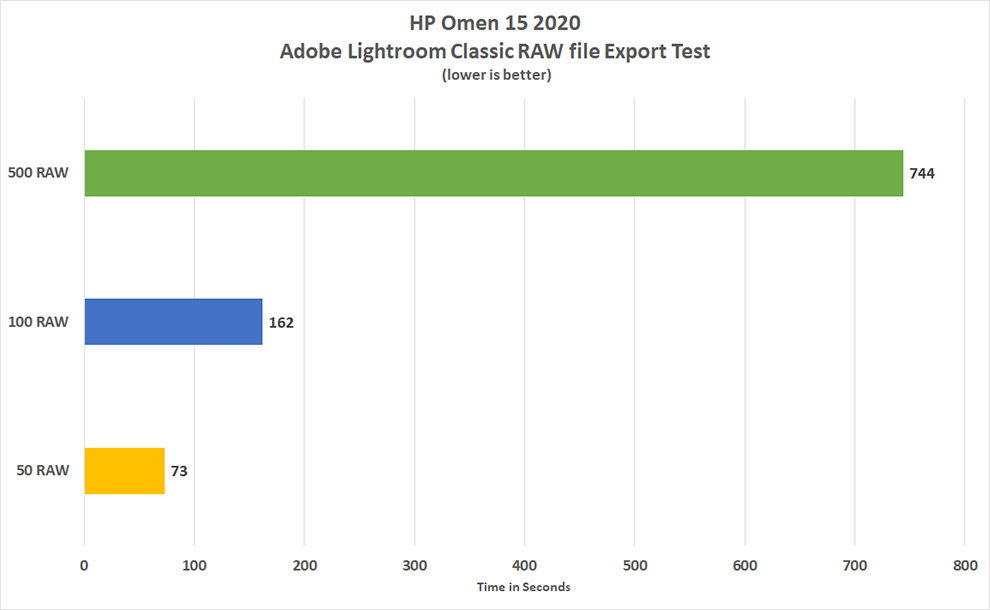Click the '400' axis tick label

[x=525, y=565]
